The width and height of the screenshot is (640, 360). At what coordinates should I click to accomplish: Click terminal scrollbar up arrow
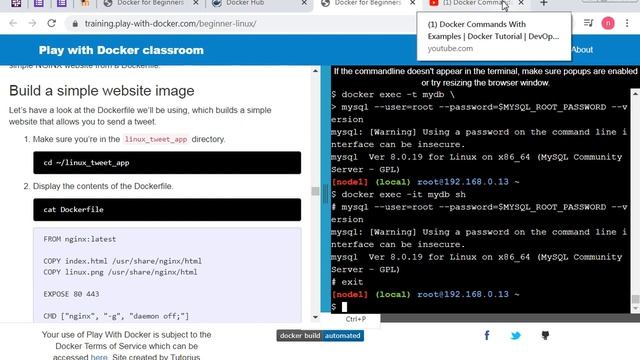point(635,93)
